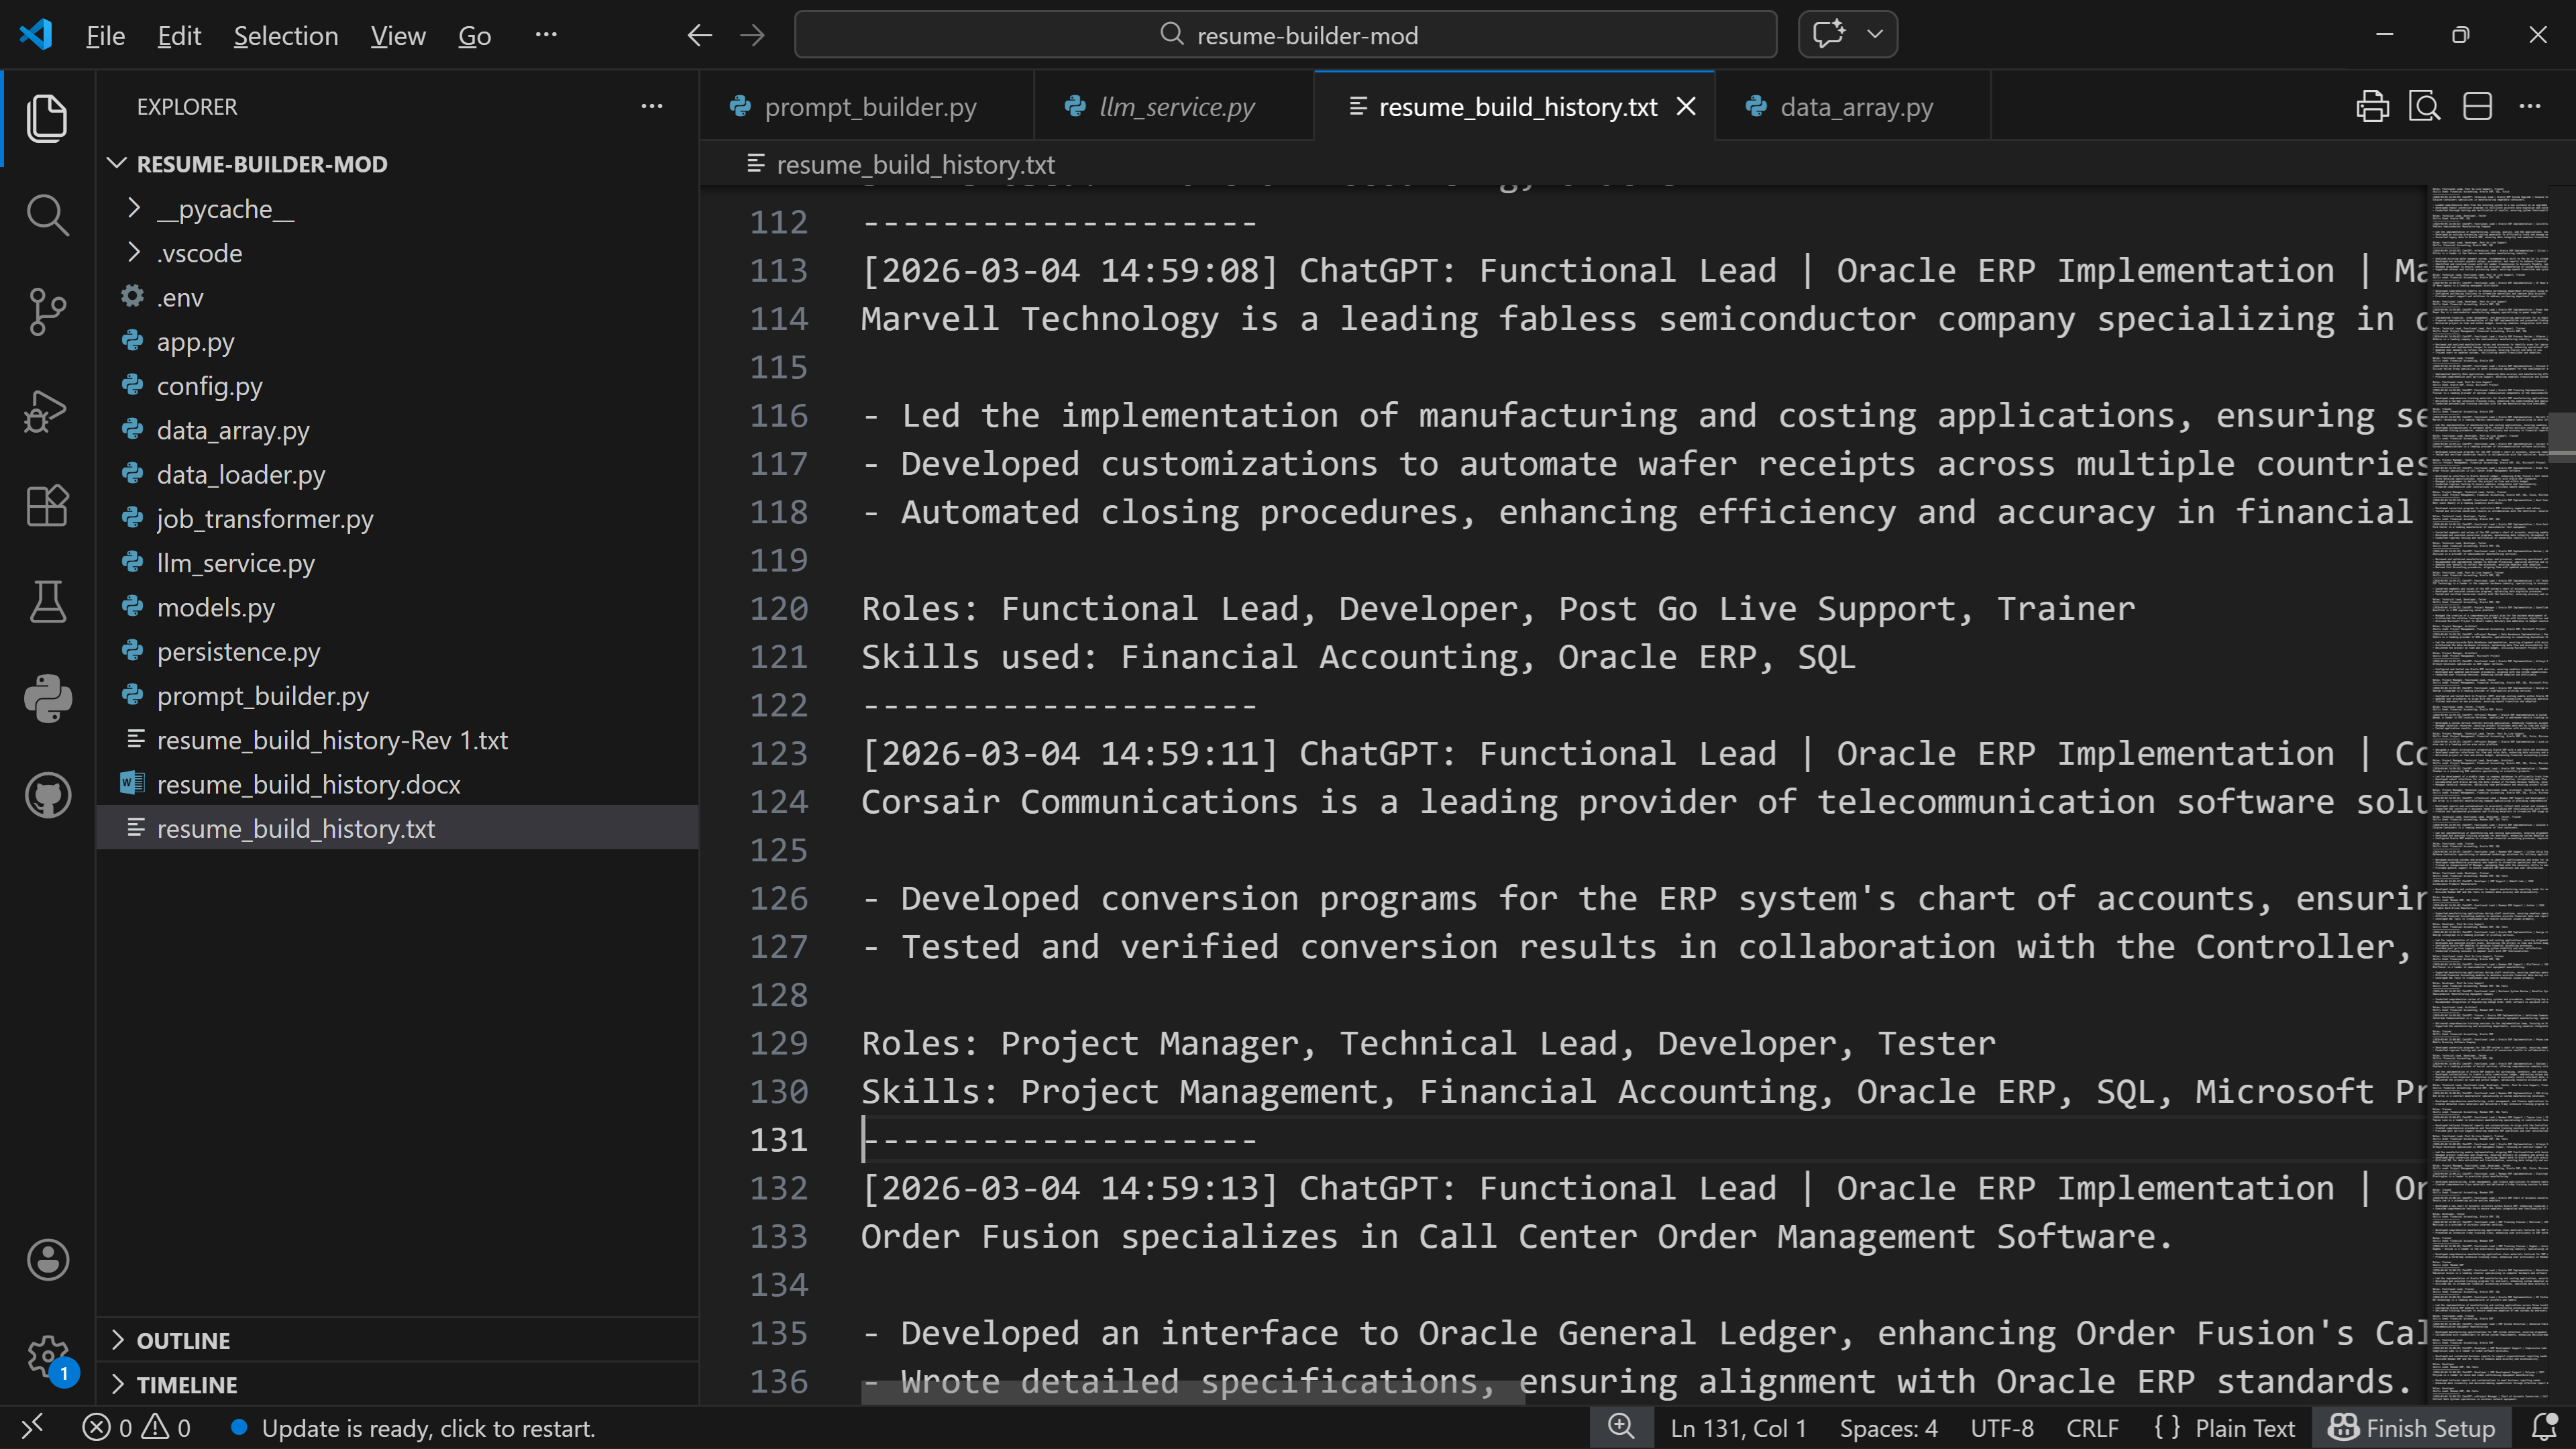Switch to the data_array.py tab

click(1855, 107)
